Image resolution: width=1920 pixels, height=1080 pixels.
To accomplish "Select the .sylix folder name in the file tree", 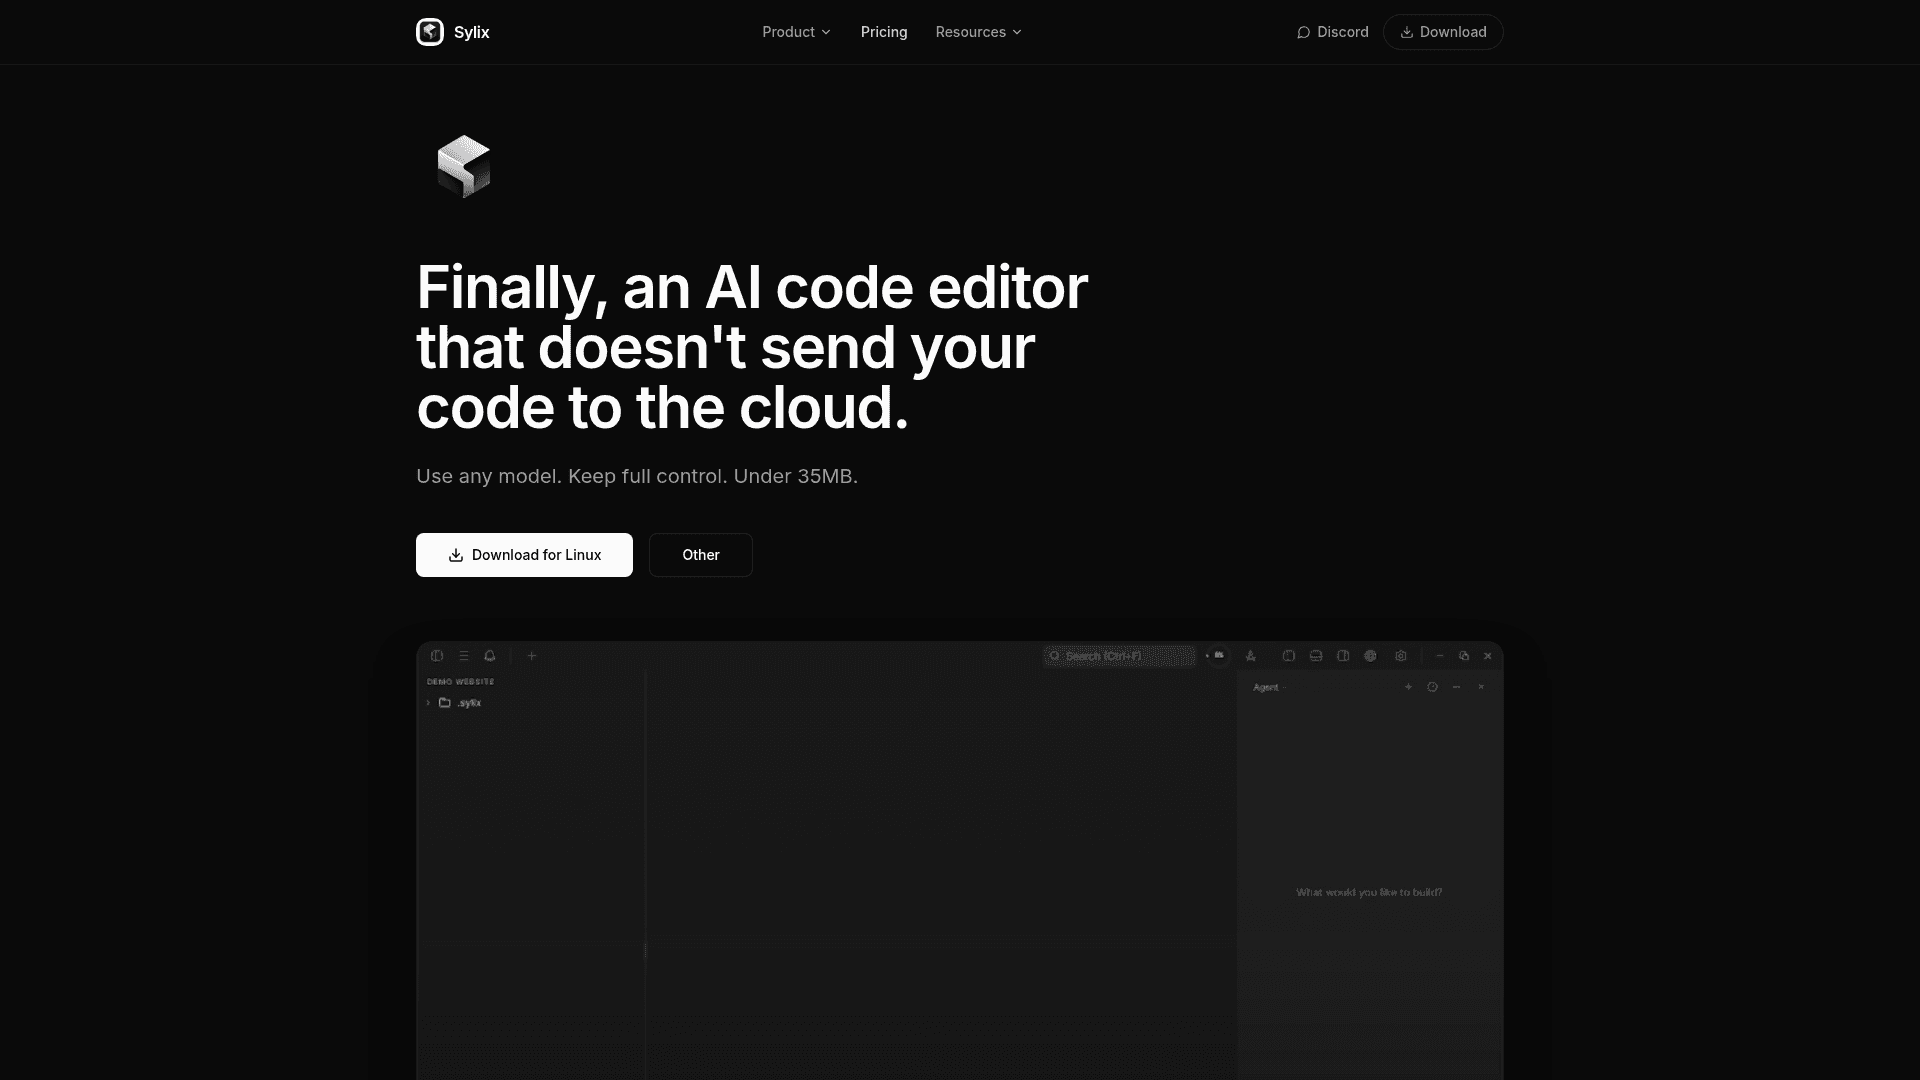I will [x=470, y=703].
